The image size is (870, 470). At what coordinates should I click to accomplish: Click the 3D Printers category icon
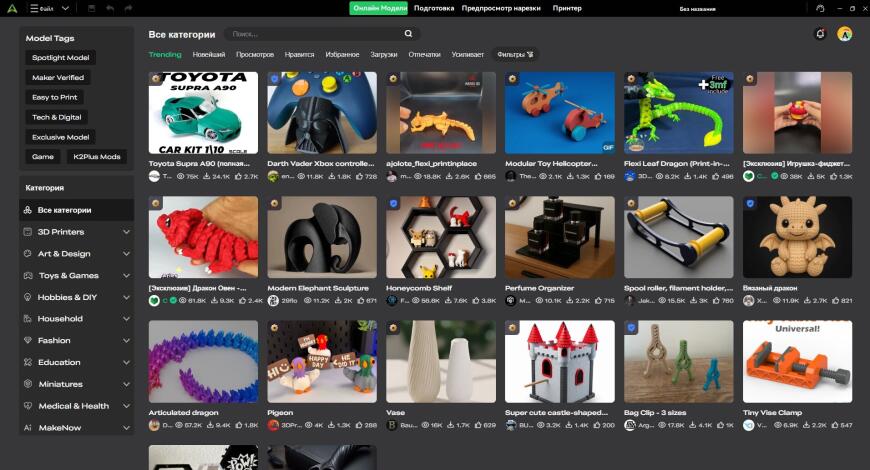point(28,231)
